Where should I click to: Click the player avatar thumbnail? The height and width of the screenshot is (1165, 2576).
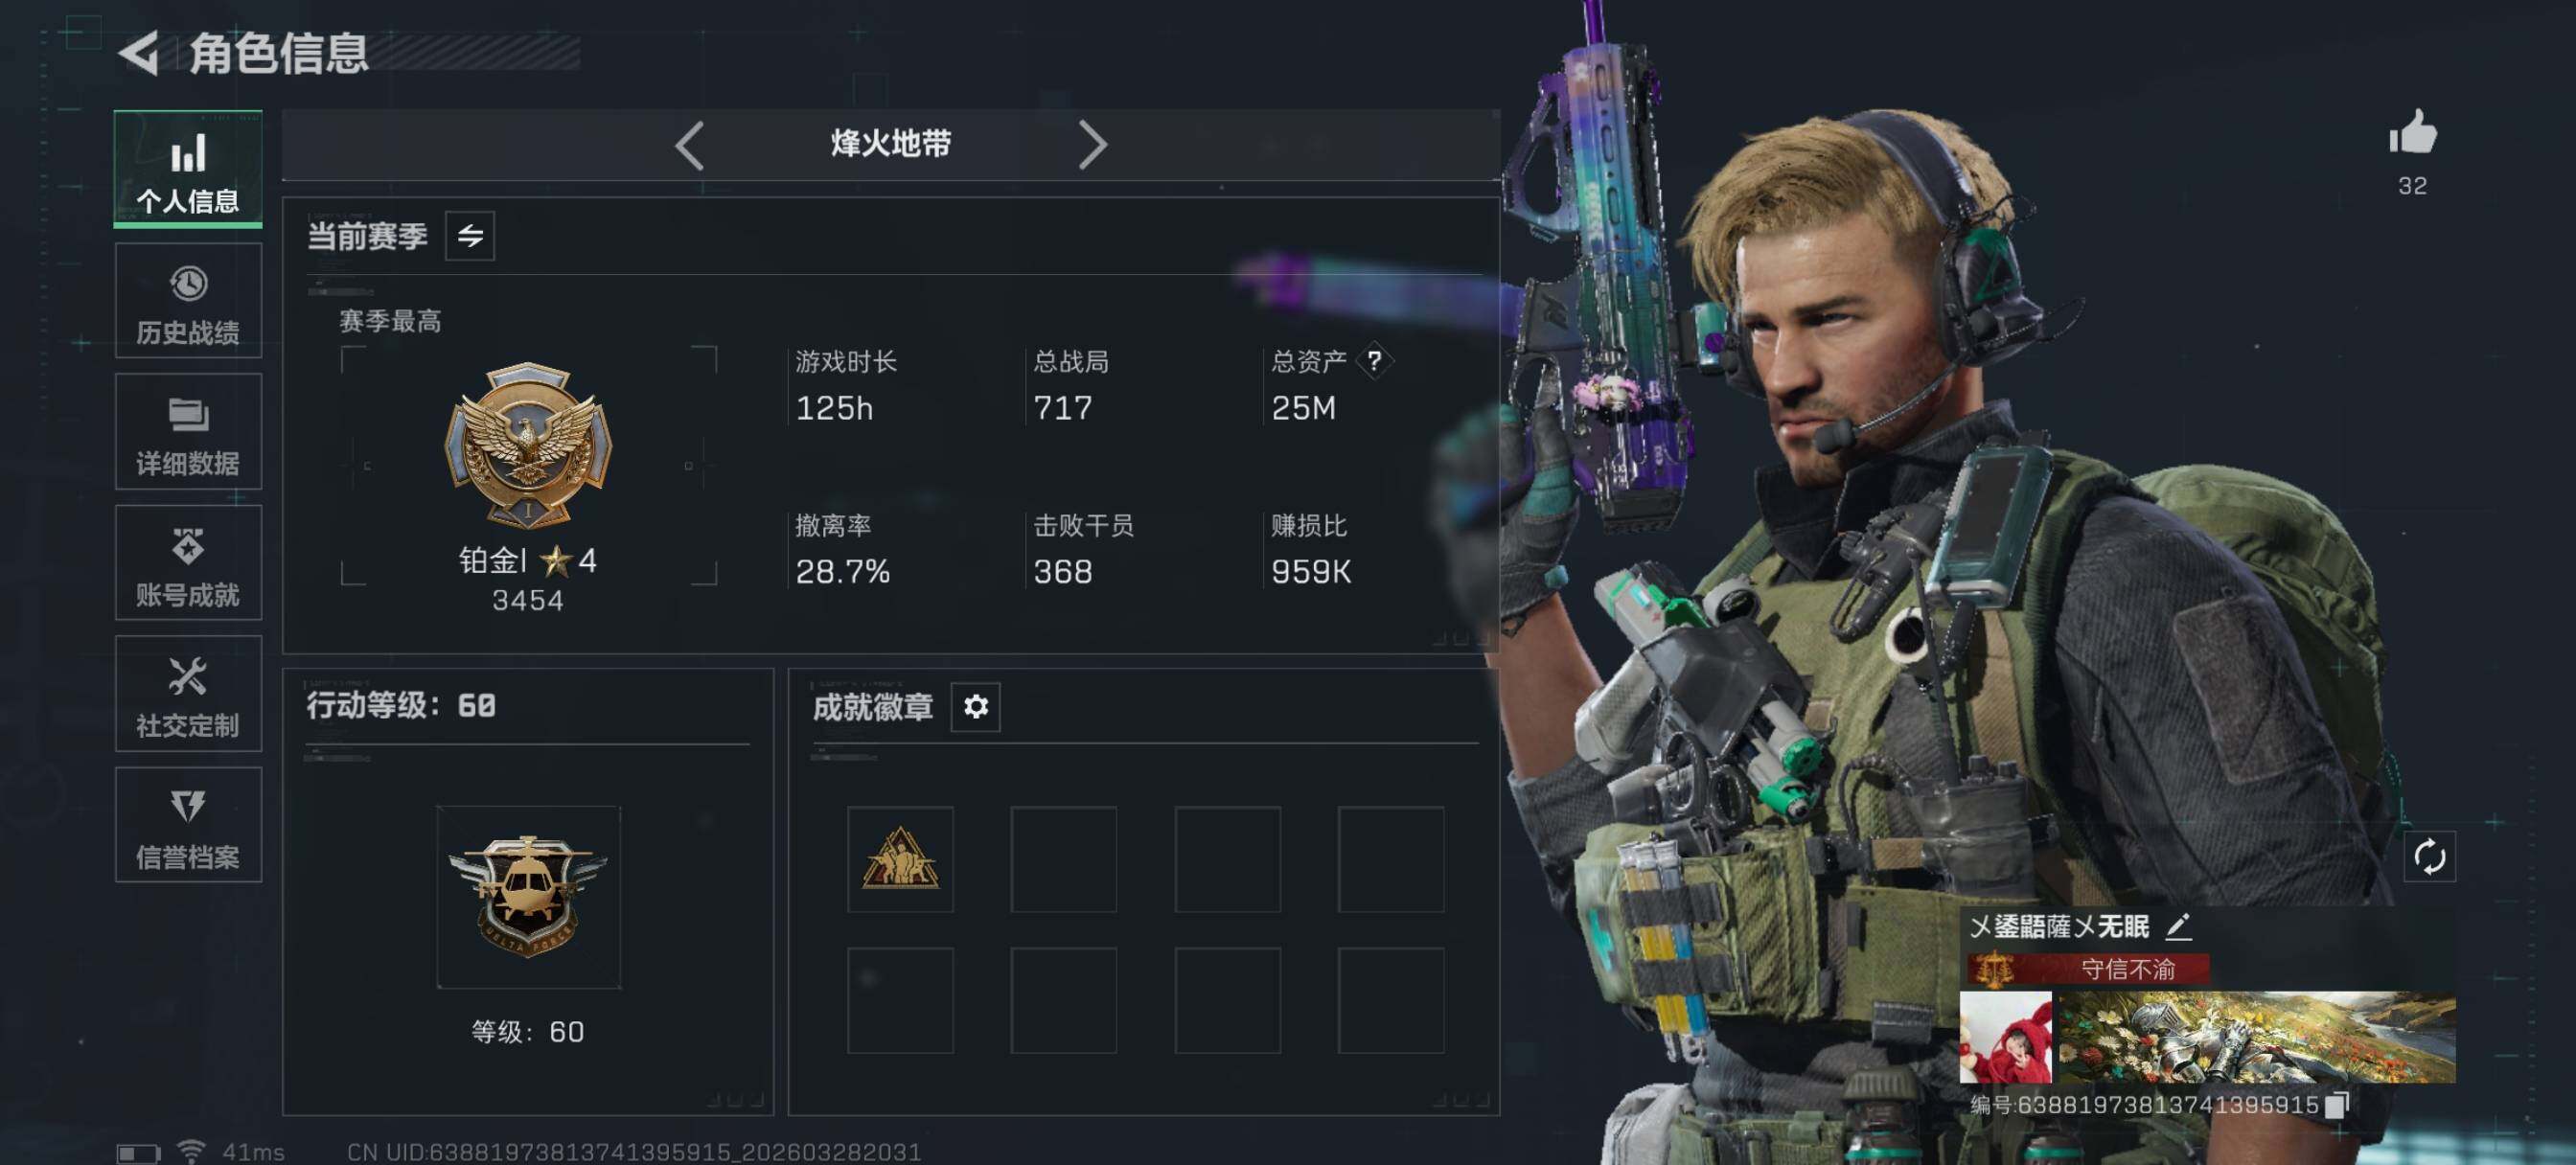point(2005,1037)
